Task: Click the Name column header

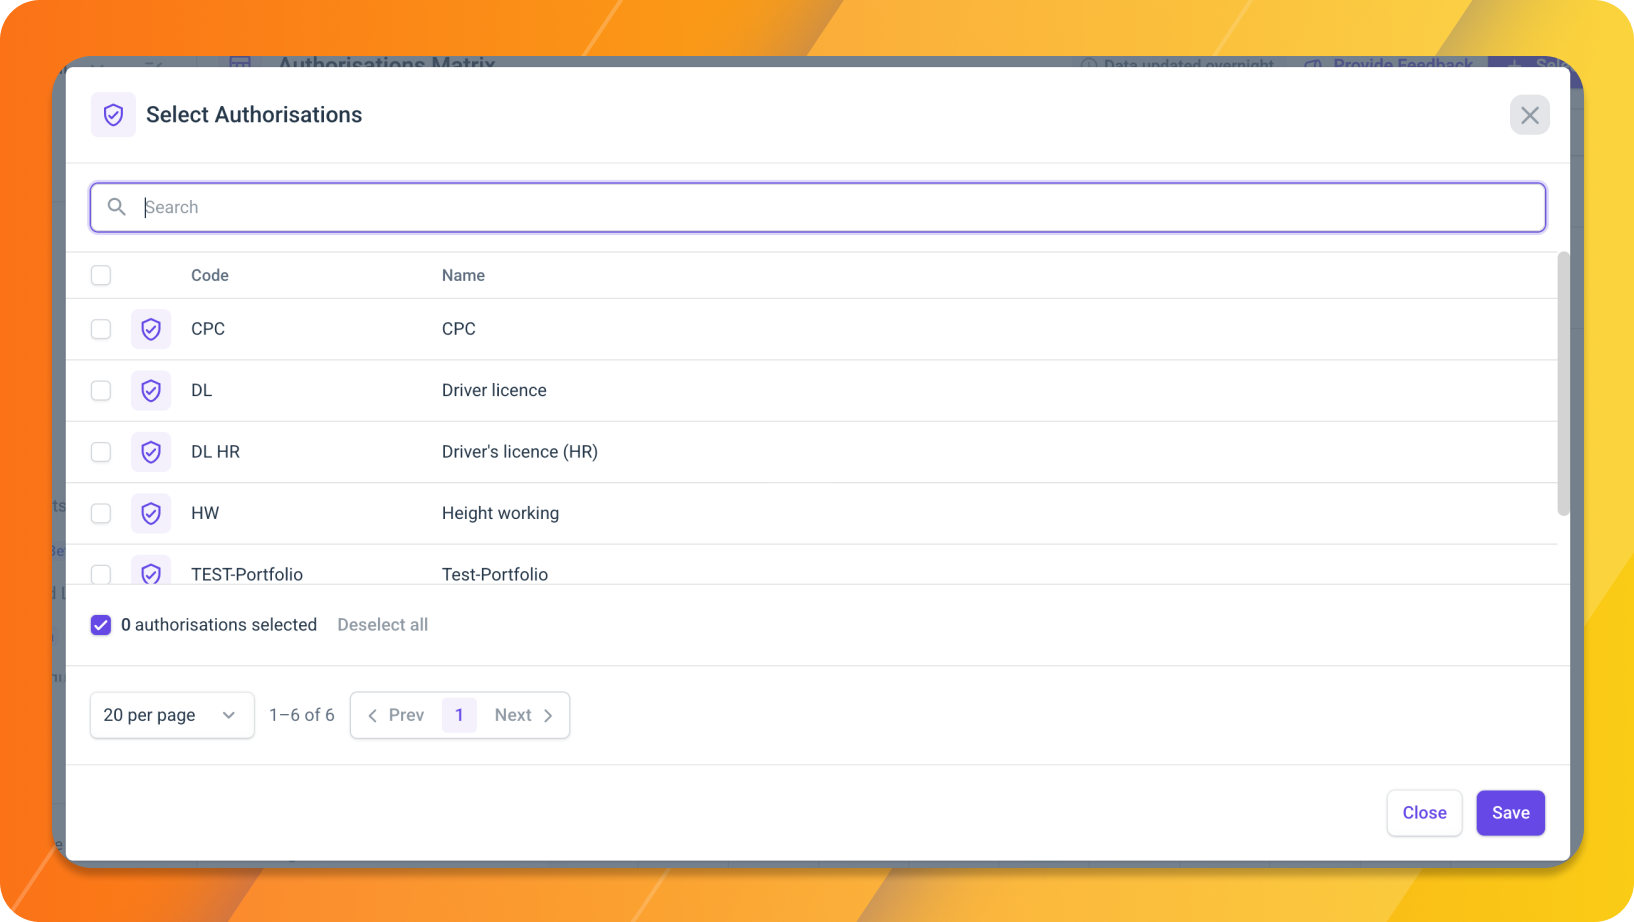Action: [463, 275]
